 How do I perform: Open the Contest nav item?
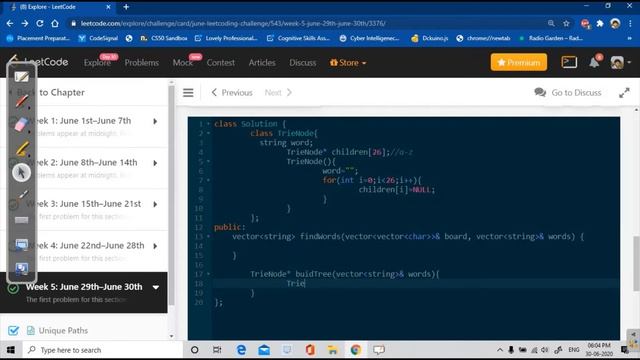pos(220,62)
